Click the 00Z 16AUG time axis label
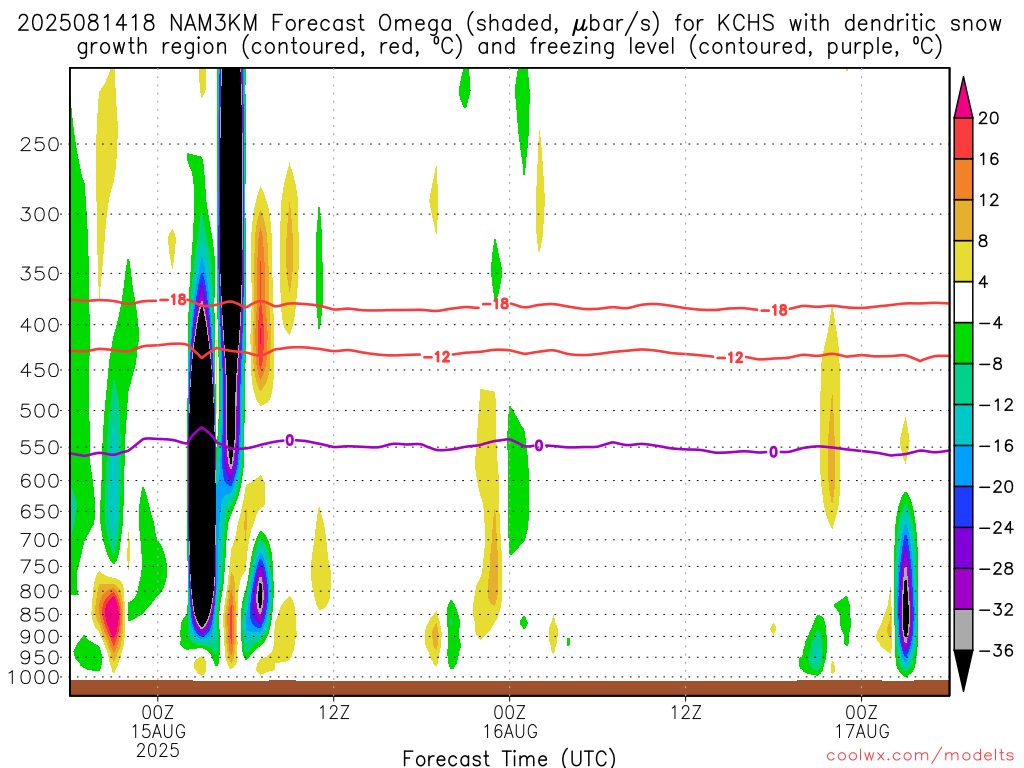Image resolution: width=1024 pixels, height=768 pixels. (x=510, y=721)
